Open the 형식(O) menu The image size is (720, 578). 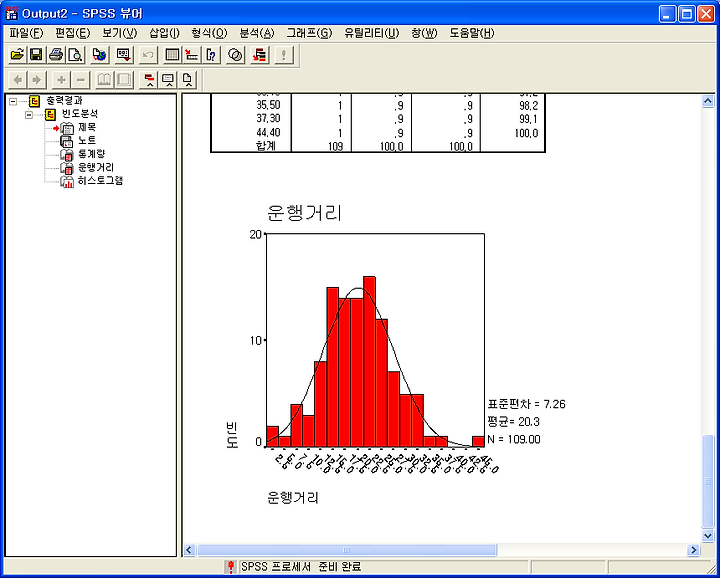pos(209,33)
